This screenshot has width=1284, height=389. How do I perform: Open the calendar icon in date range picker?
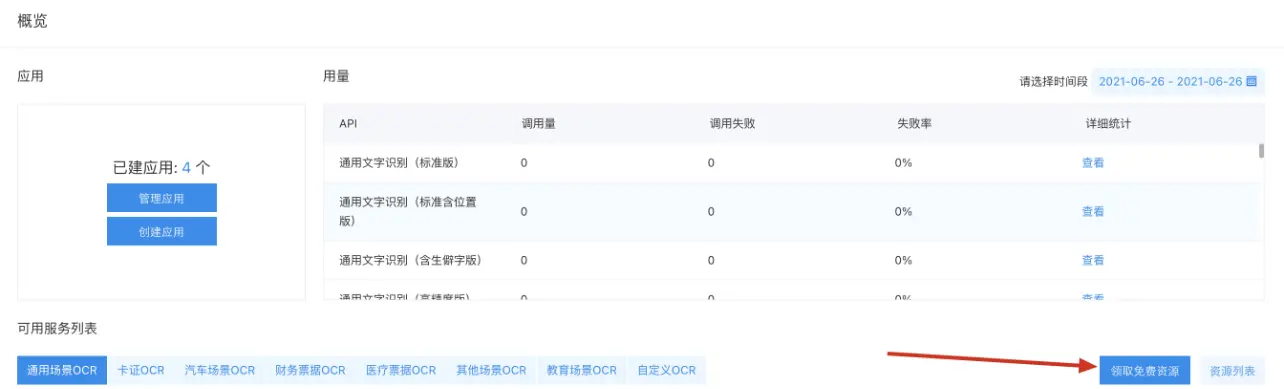pos(1250,82)
